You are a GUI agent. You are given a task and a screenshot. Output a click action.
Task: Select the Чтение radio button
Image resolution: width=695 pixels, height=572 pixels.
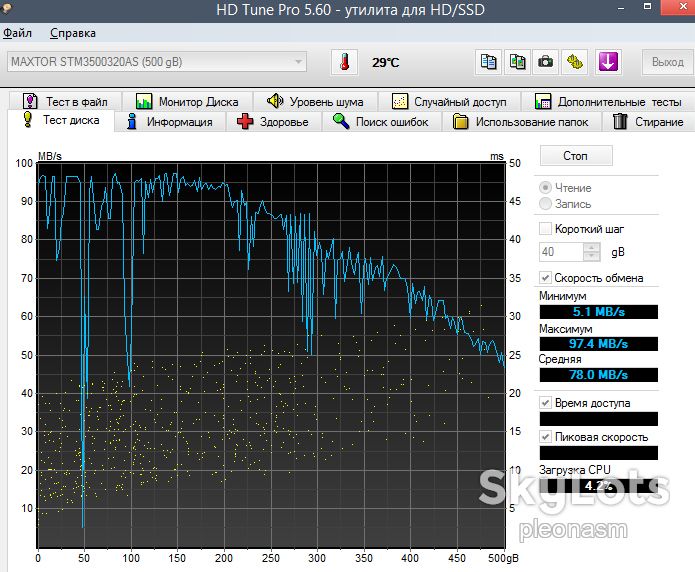point(545,188)
